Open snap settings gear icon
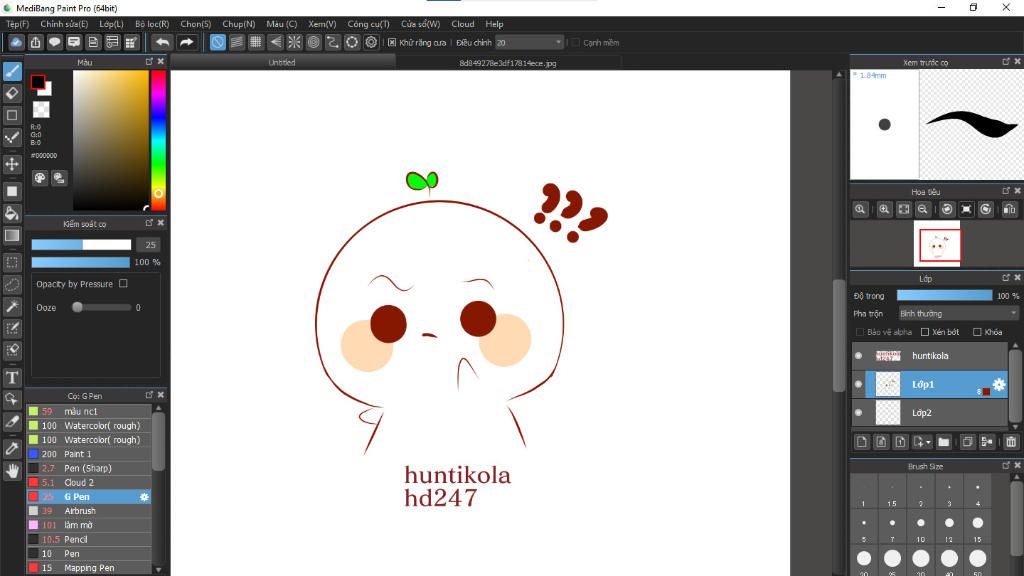Image resolution: width=1024 pixels, height=576 pixels. (x=371, y=42)
